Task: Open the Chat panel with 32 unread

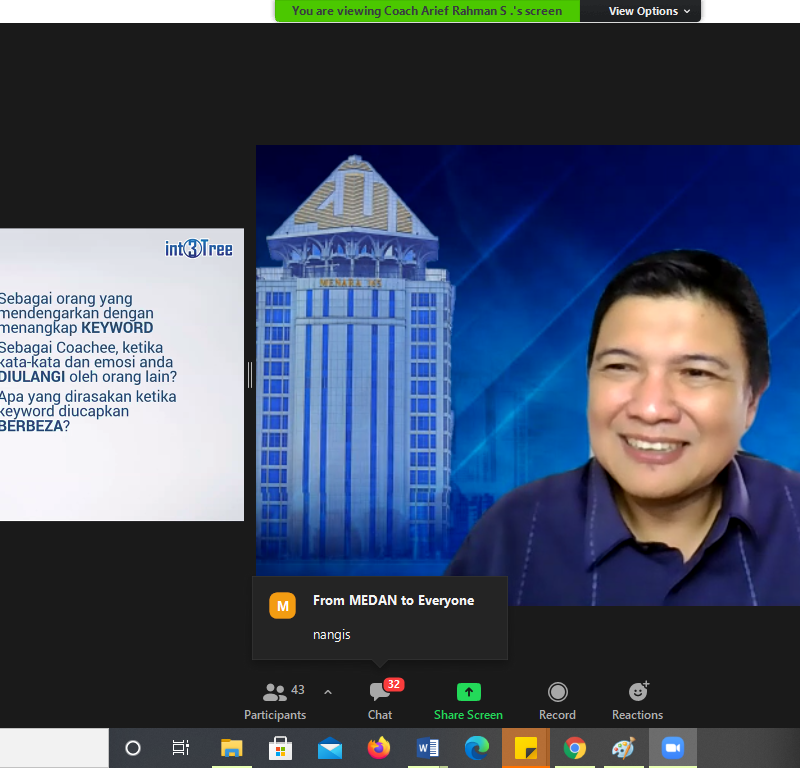Action: 380,700
